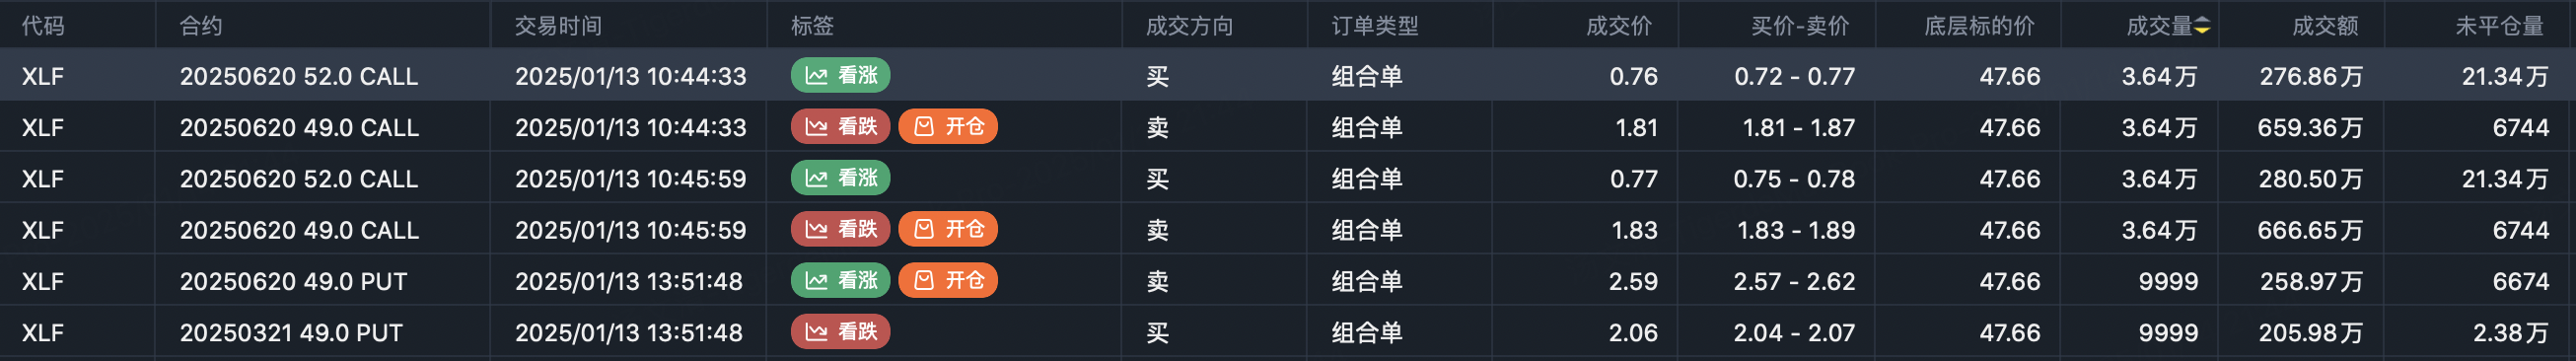This screenshot has height=361, width=2576.
Task: Click the 成交价 column header
Action: point(1619,26)
